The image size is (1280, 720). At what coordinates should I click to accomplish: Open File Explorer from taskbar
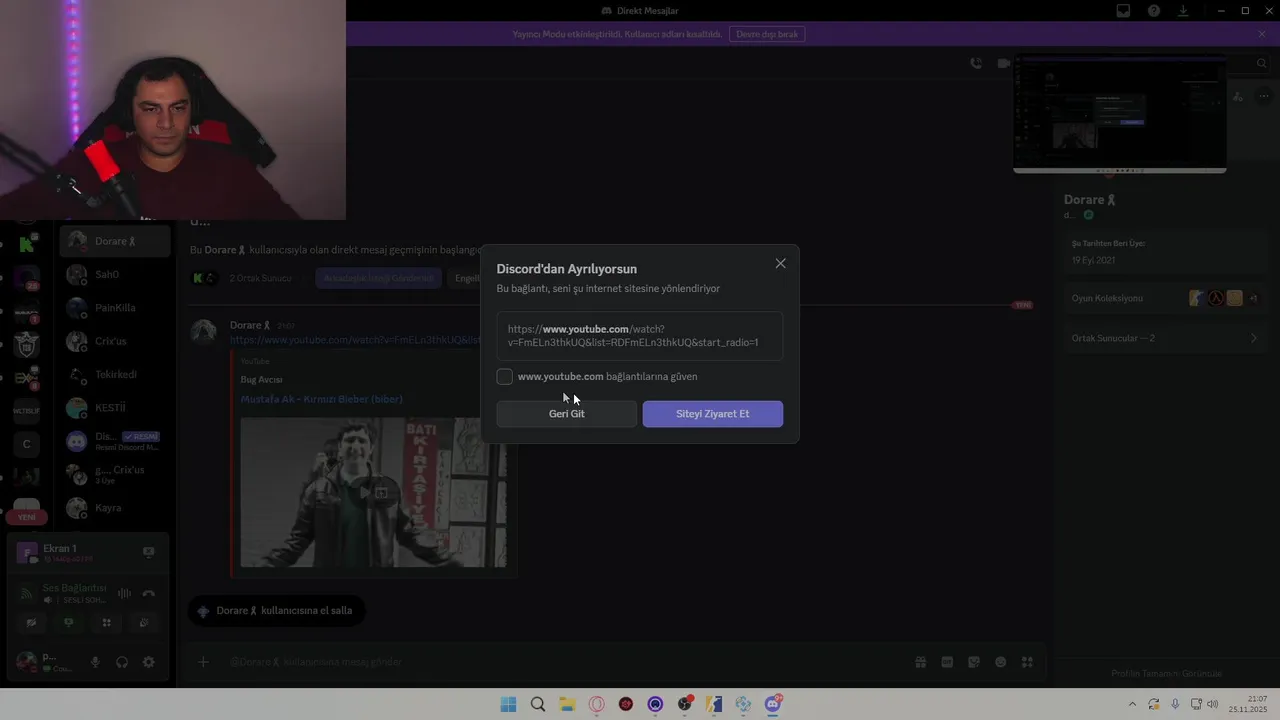click(567, 704)
